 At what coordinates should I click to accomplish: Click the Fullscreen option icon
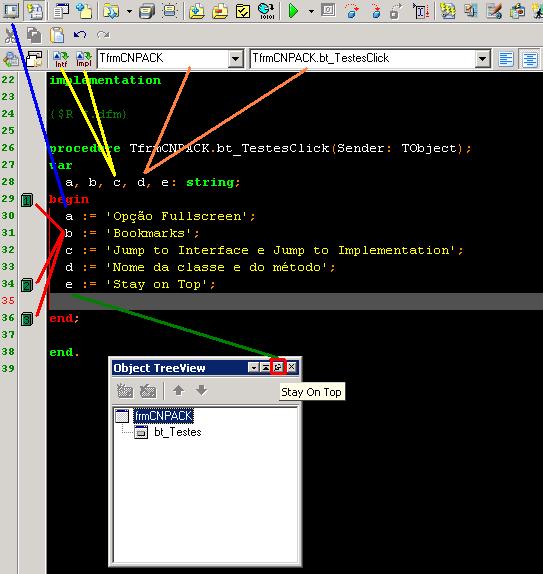click(x=11, y=11)
